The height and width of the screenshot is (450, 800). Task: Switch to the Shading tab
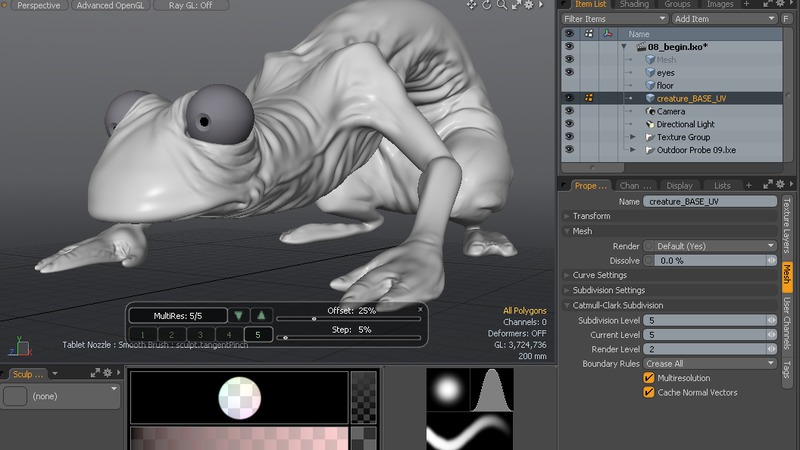pyautogui.click(x=634, y=5)
